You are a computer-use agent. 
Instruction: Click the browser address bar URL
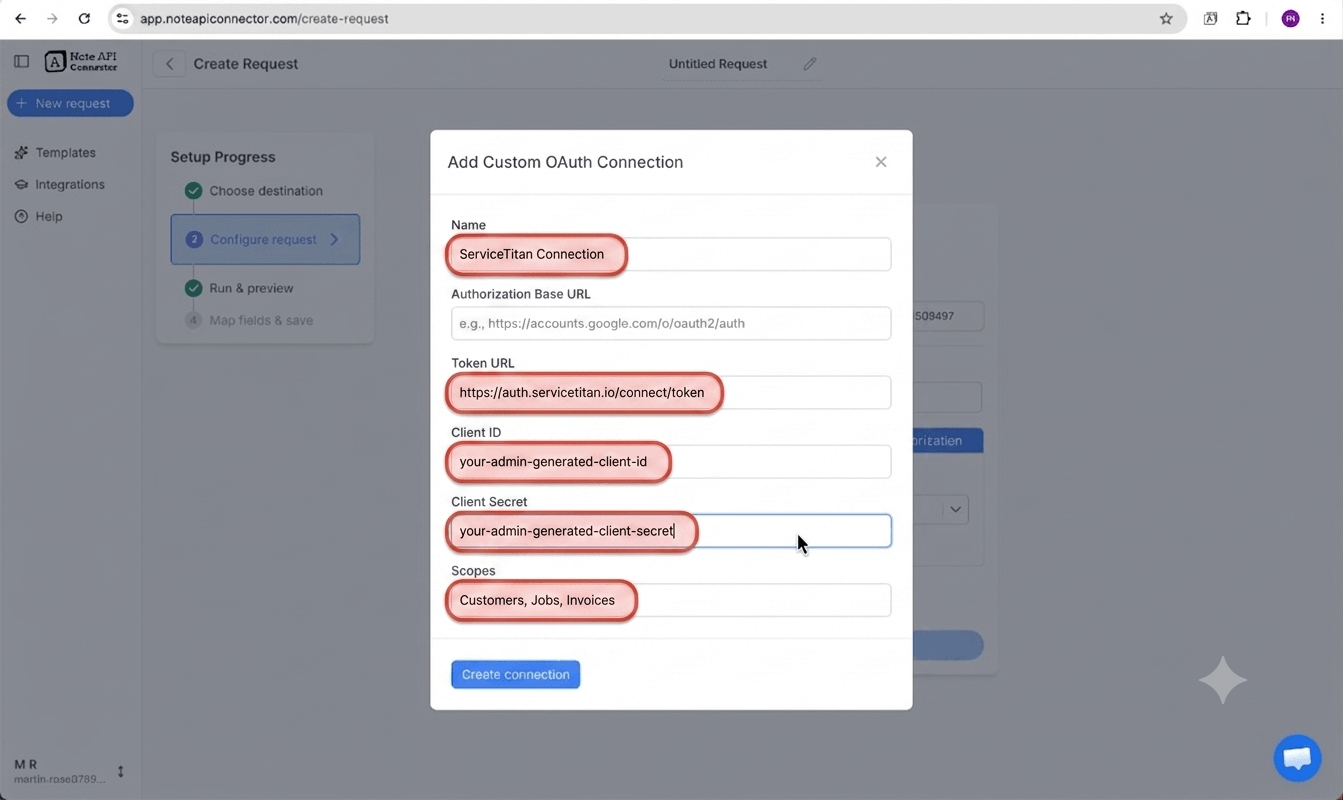(x=264, y=19)
